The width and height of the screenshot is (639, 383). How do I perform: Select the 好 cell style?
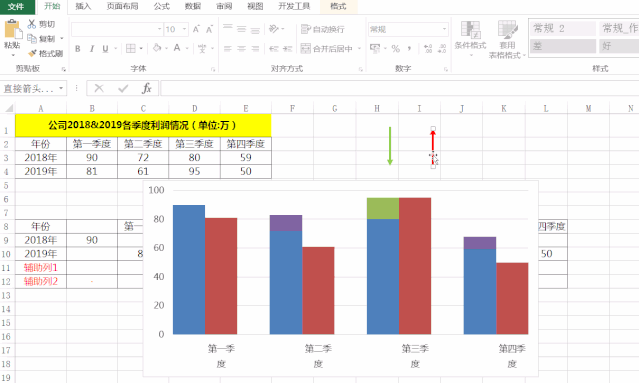click(x=619, y=46)
